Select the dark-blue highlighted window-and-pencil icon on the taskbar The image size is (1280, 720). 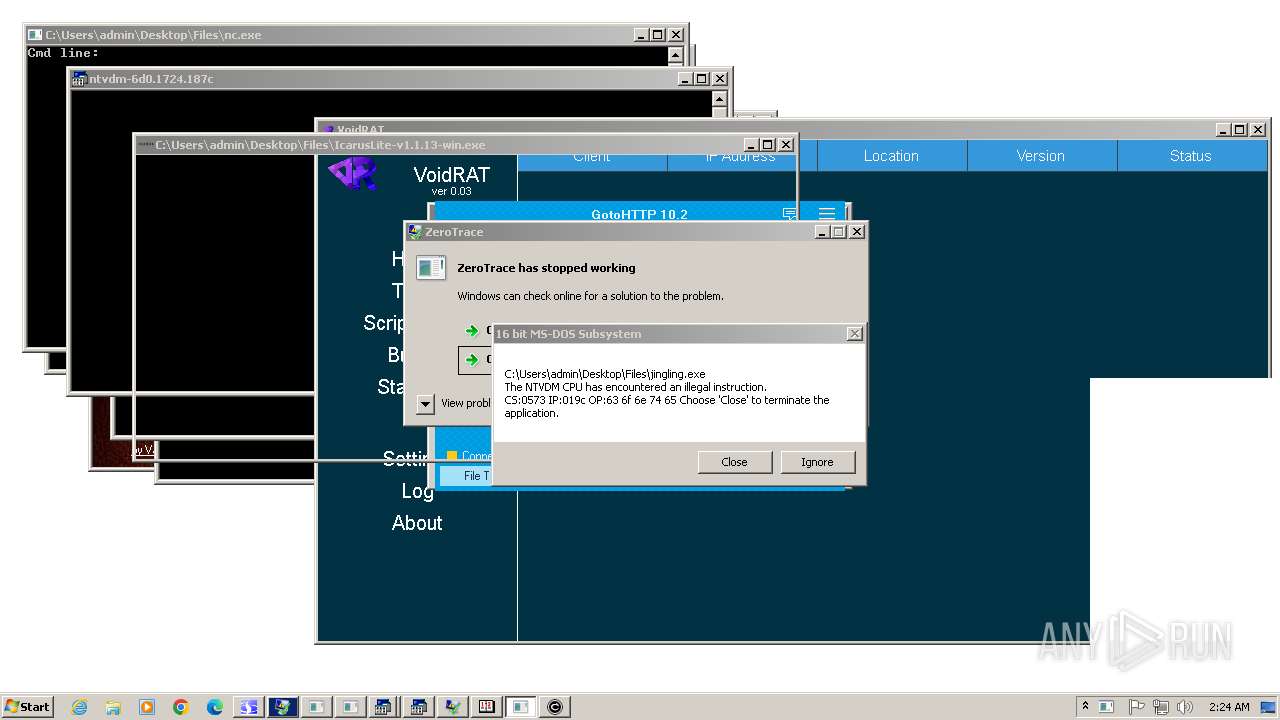click(282, 707)
